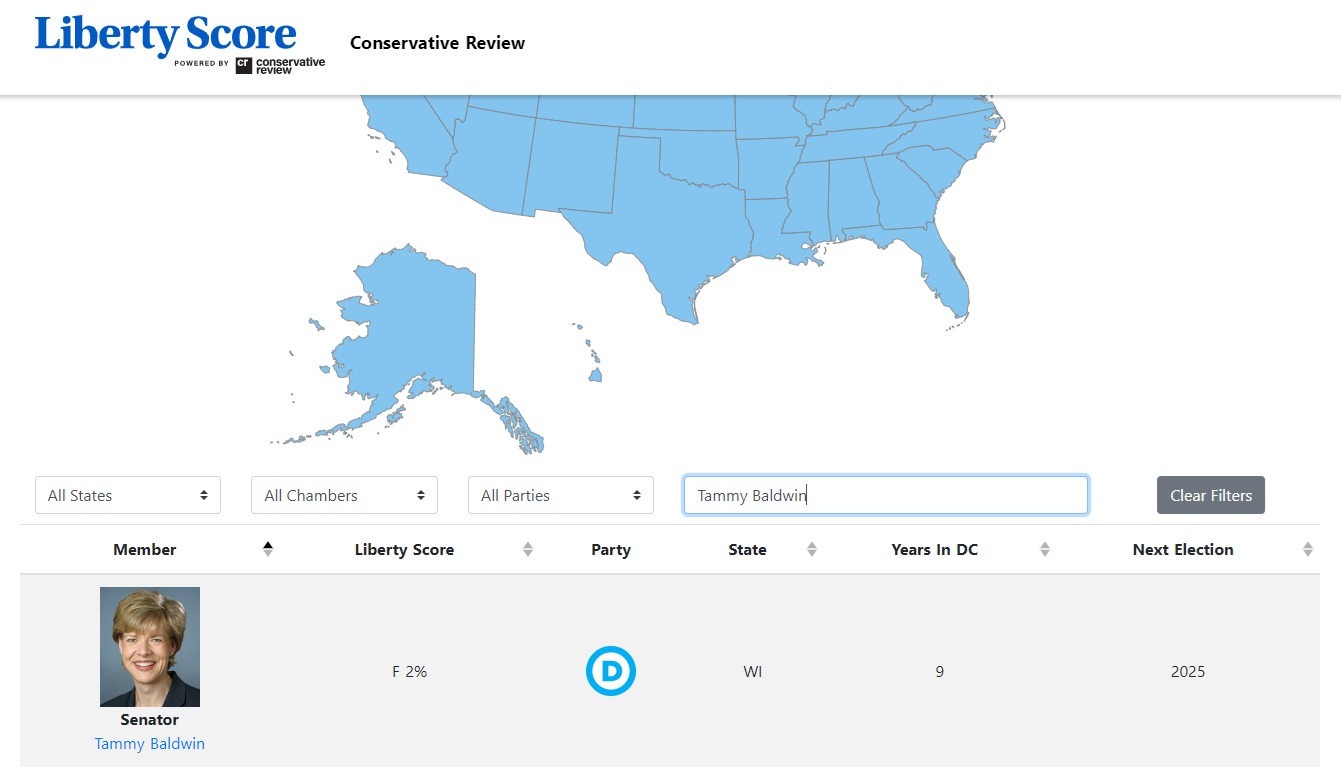The width and height of the screenshot is (1341, 780).
Task: Open the All Chambers dropdown
Action: (344, 495)
